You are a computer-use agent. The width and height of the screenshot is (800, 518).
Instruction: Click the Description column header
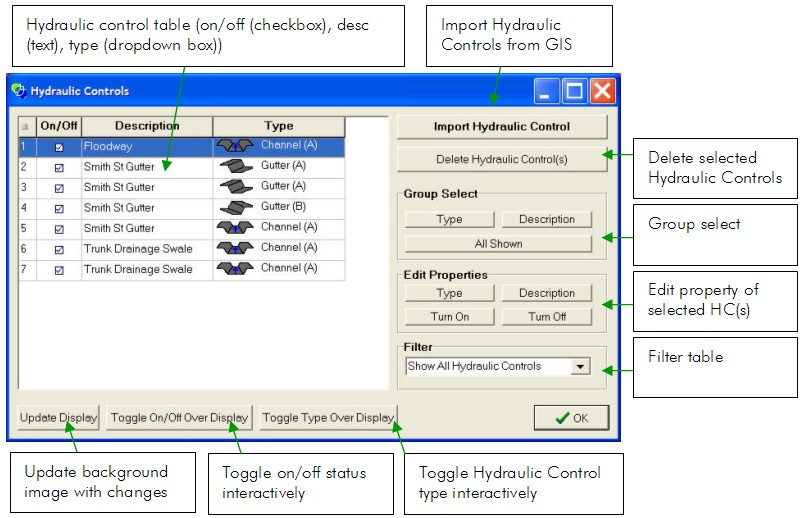(x=147, y=126)
